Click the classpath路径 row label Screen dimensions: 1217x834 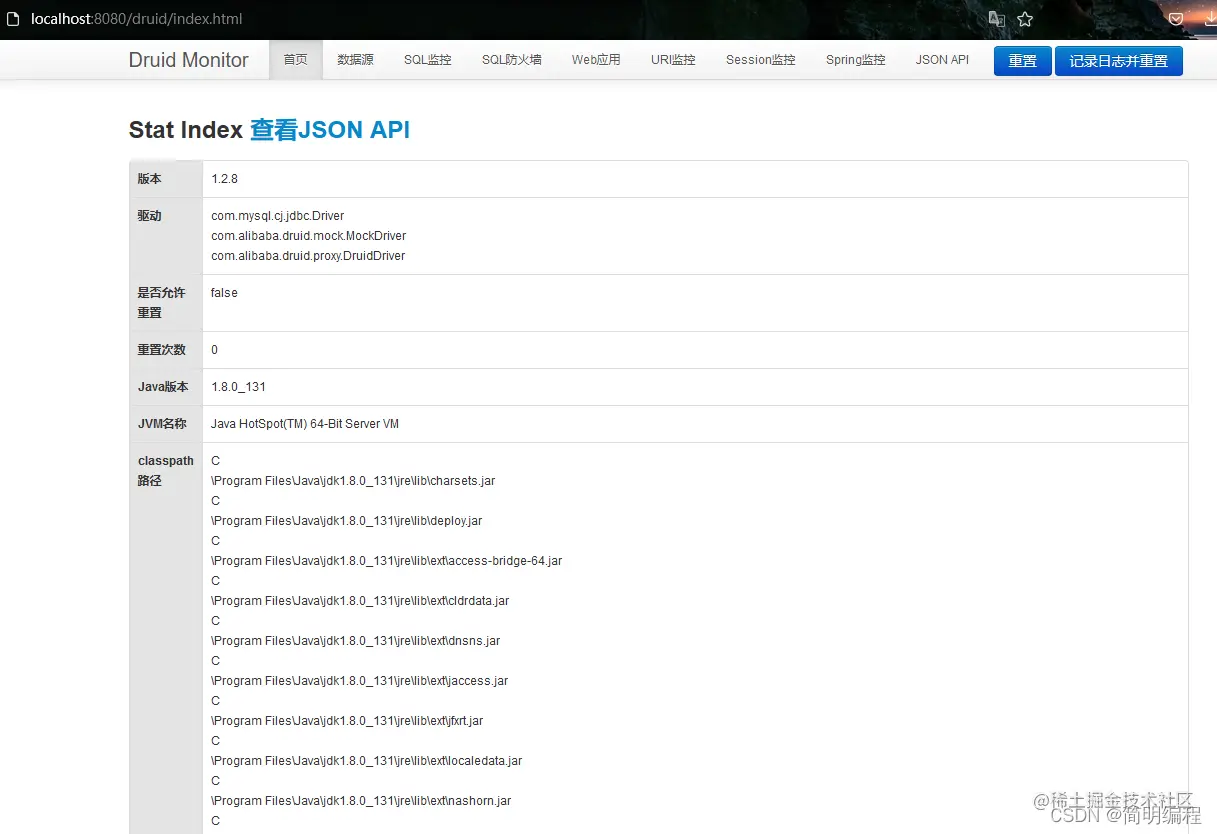(166, 471)
